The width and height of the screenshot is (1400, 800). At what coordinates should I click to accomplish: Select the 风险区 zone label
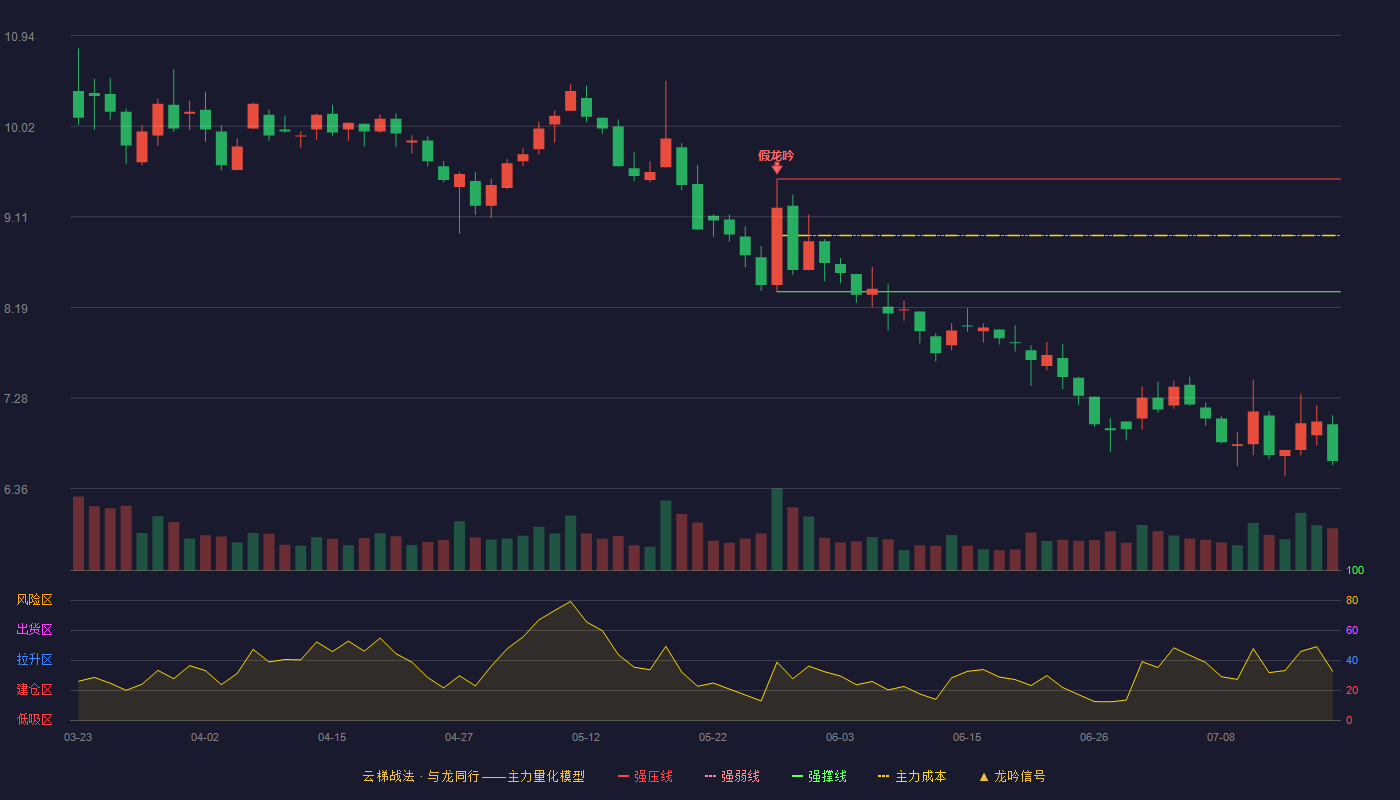click(x=34, y=600)
